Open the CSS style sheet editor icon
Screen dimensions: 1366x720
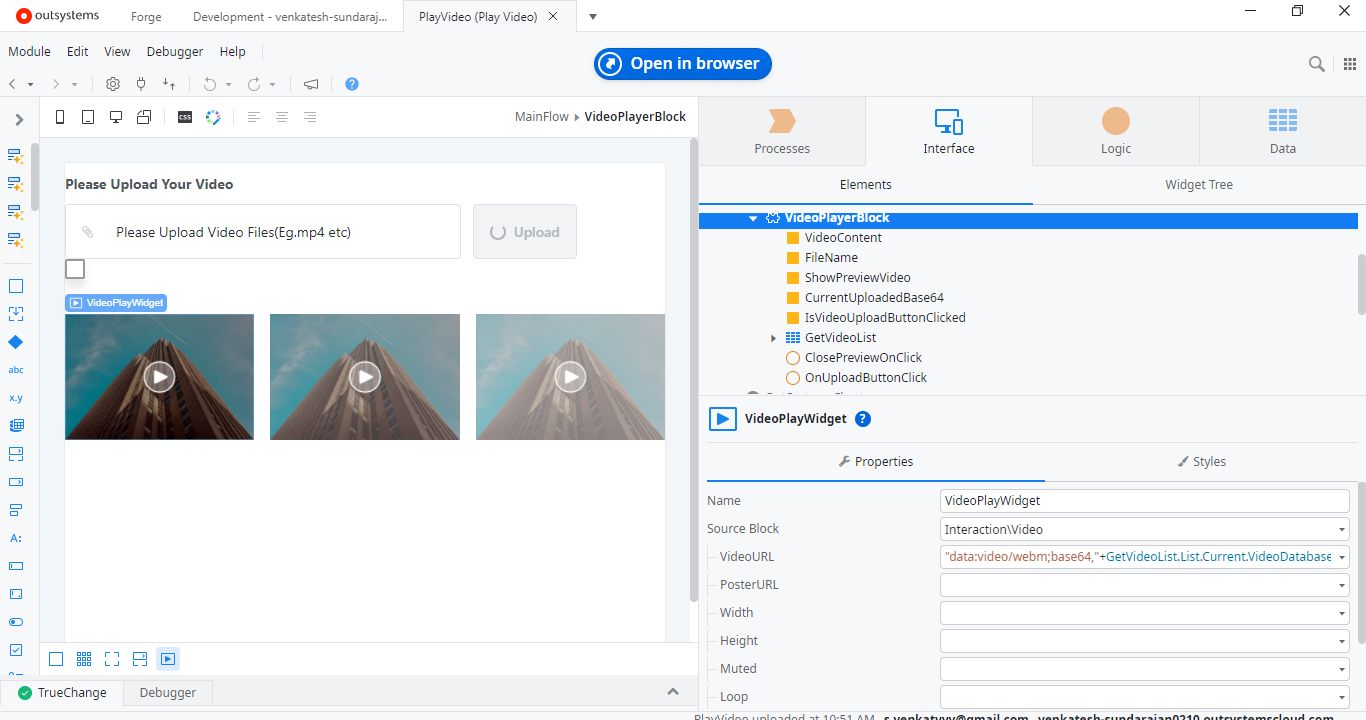coord(185,117)
